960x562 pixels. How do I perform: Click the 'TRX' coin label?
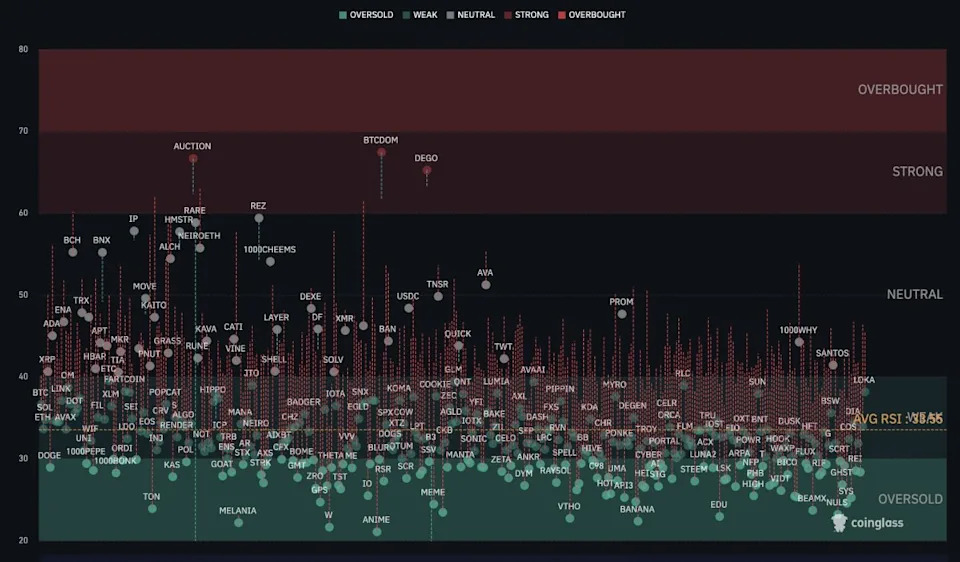point(81,301)
